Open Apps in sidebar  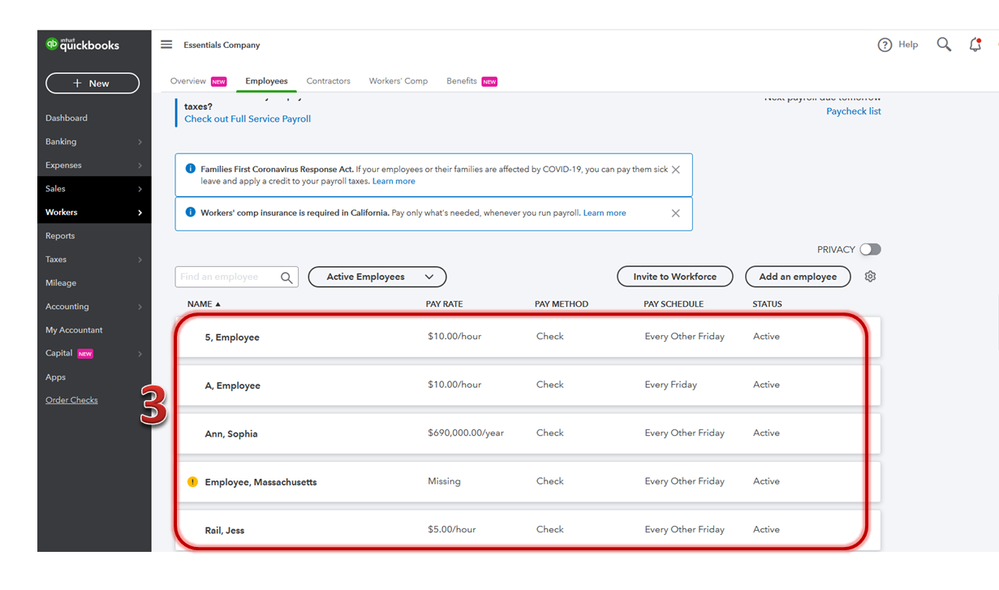click(55, 377)
